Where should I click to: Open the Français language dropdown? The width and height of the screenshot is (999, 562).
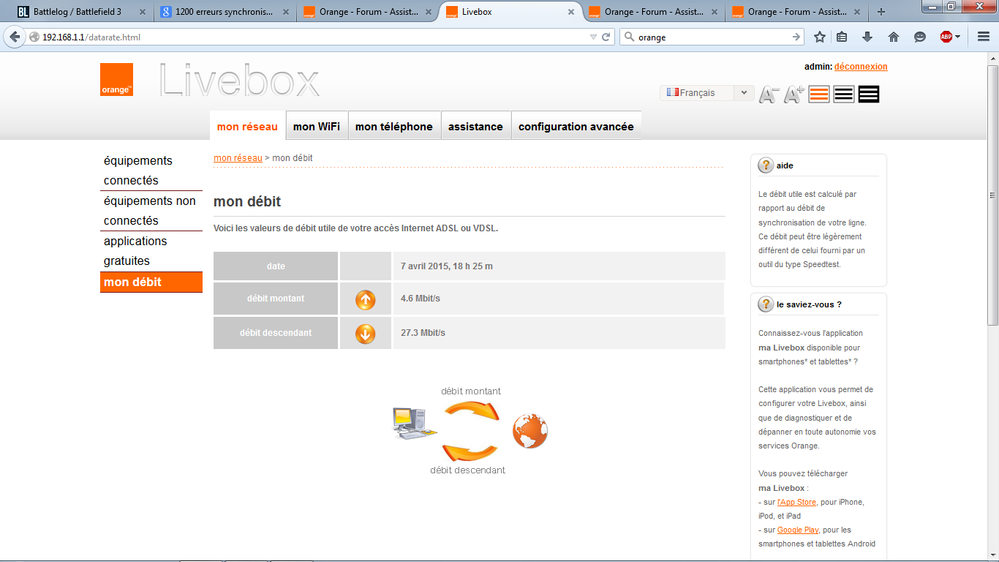click(707, 93)
